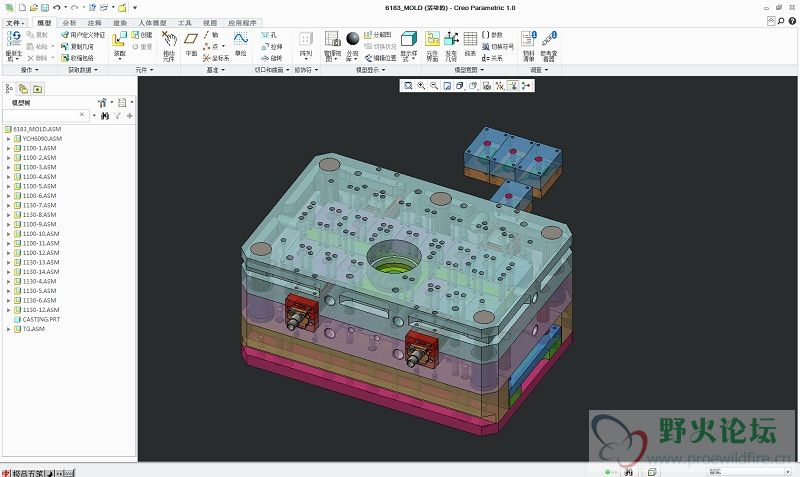Viewport: 800px width, 477px height.
Task: Switch to the 工具 (Tools) tab
Action: coord(185,23)
